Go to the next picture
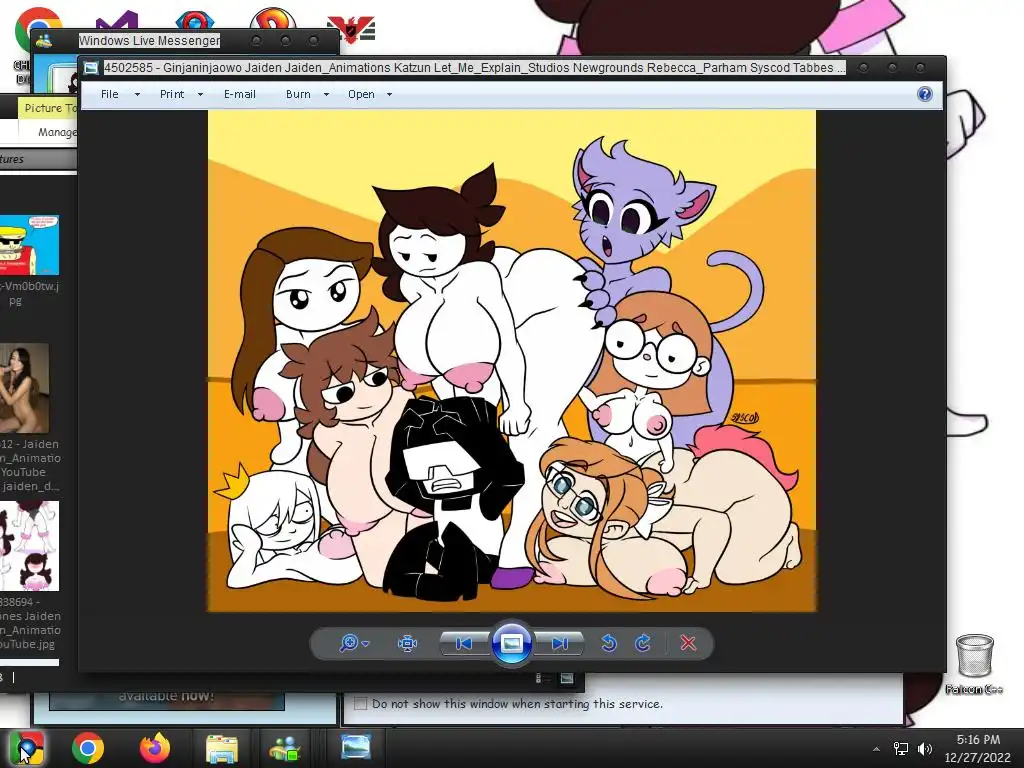Viewport: 1024px width, 768px height. (x=559, y=643)
